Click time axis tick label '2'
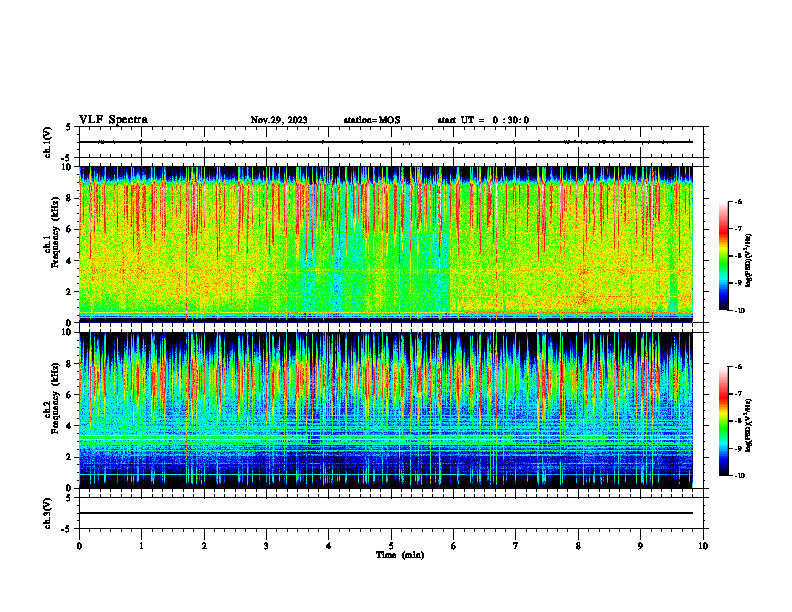This screenshot has height=612, width=792. [x=204, y=546]
